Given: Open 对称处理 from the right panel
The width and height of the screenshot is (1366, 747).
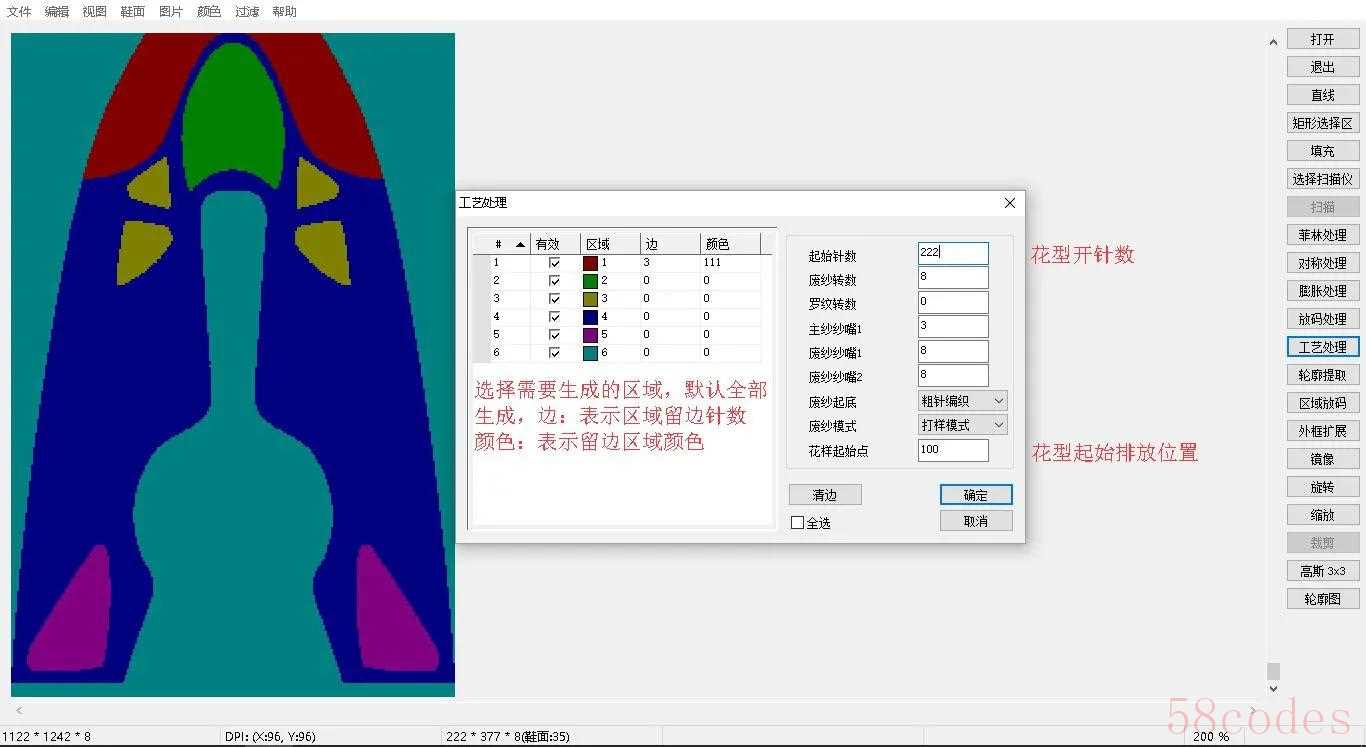Looking at the screenshot, I should click(x=1322, y=263).
